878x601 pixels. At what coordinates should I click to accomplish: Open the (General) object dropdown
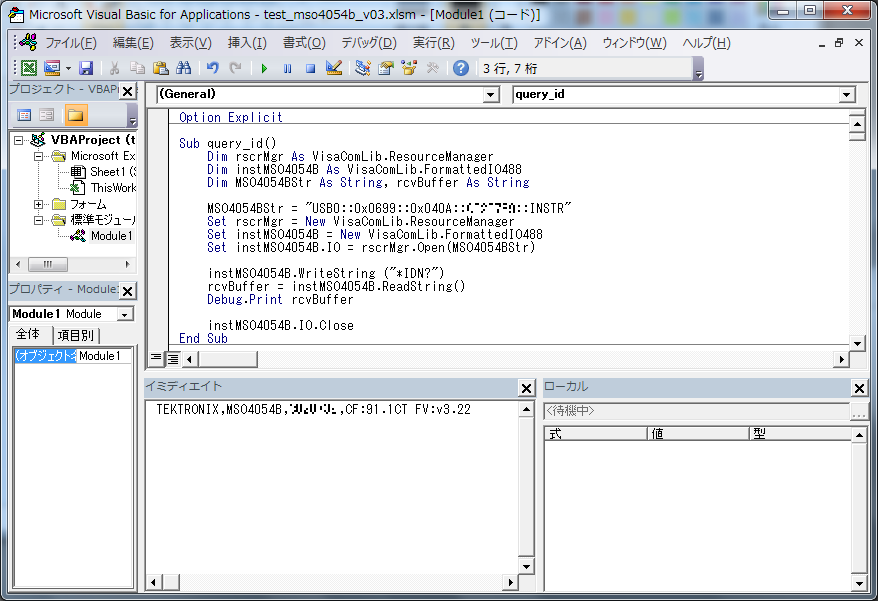pyautogui.click(x=490, y=95)
